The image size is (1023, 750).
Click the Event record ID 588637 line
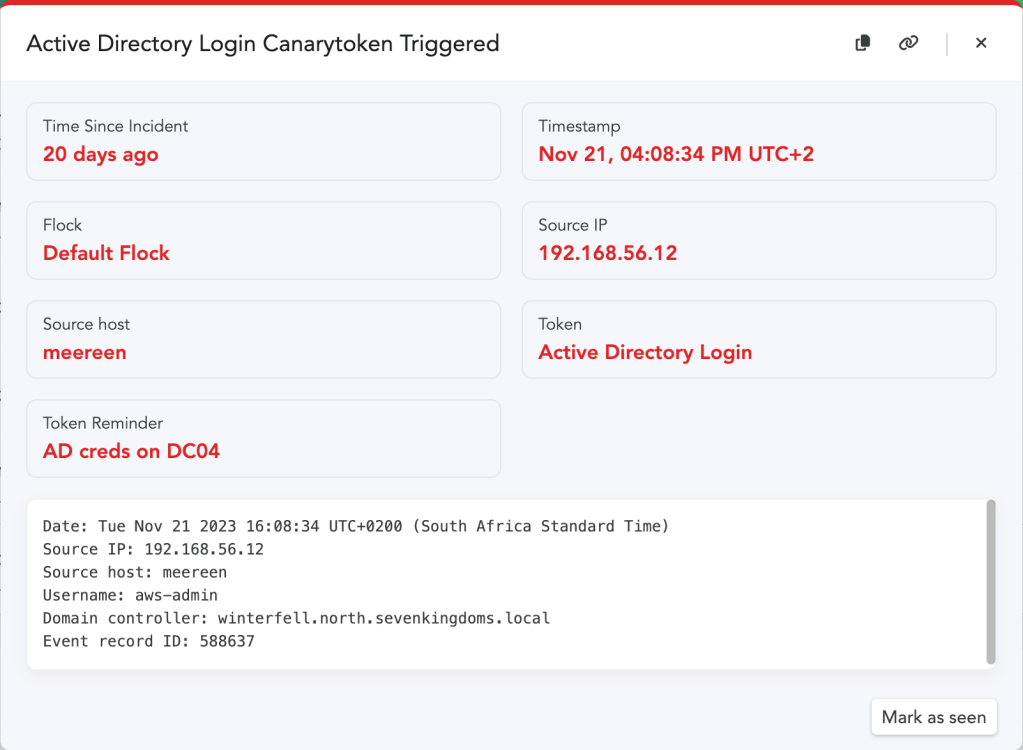coord(149,642)
